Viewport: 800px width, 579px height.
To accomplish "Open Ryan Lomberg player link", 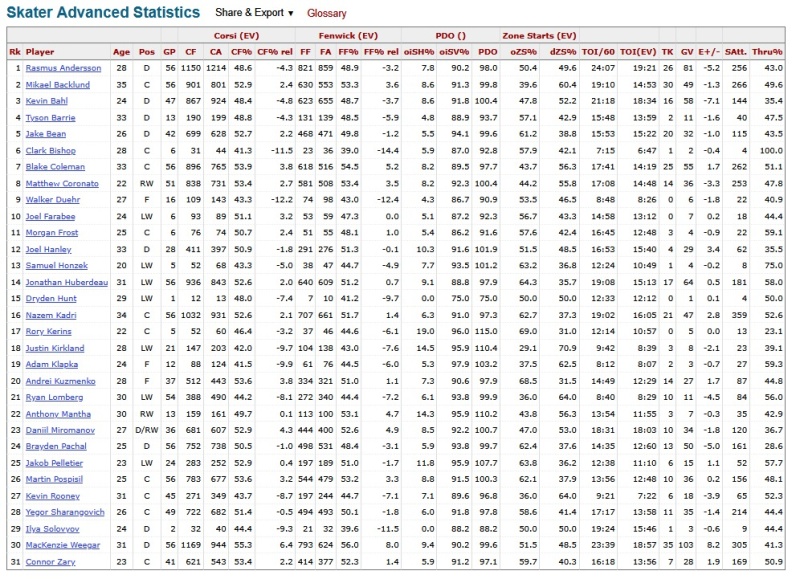I will tap(54, 397).
